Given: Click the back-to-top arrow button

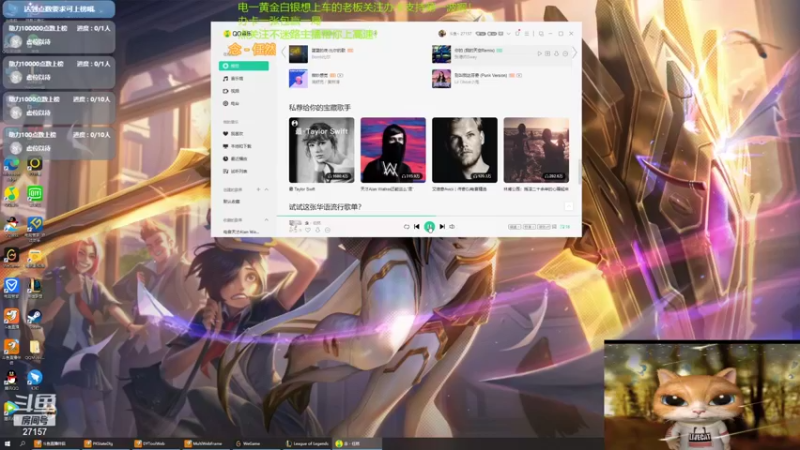Looking at the screenshot, I should coord(569,206).
